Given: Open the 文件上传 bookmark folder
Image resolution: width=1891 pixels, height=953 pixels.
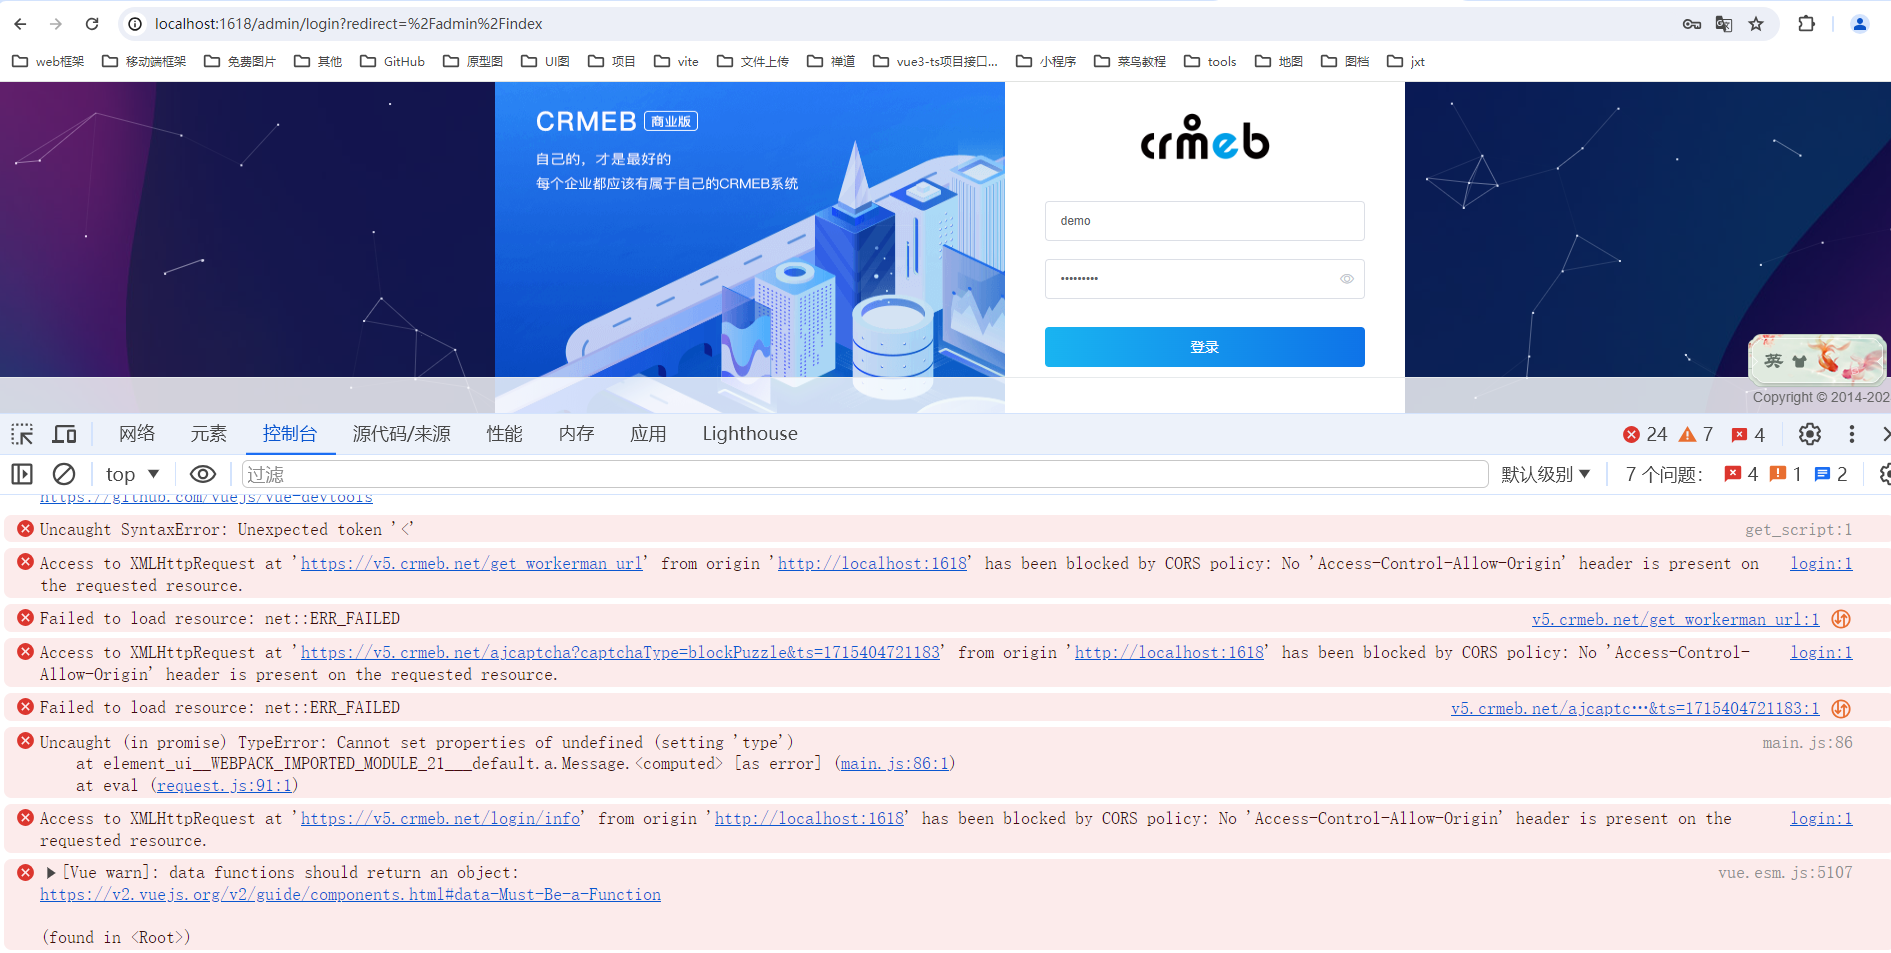Looking at the screenshot, I should pyautogui.click(x=753, y=61).
